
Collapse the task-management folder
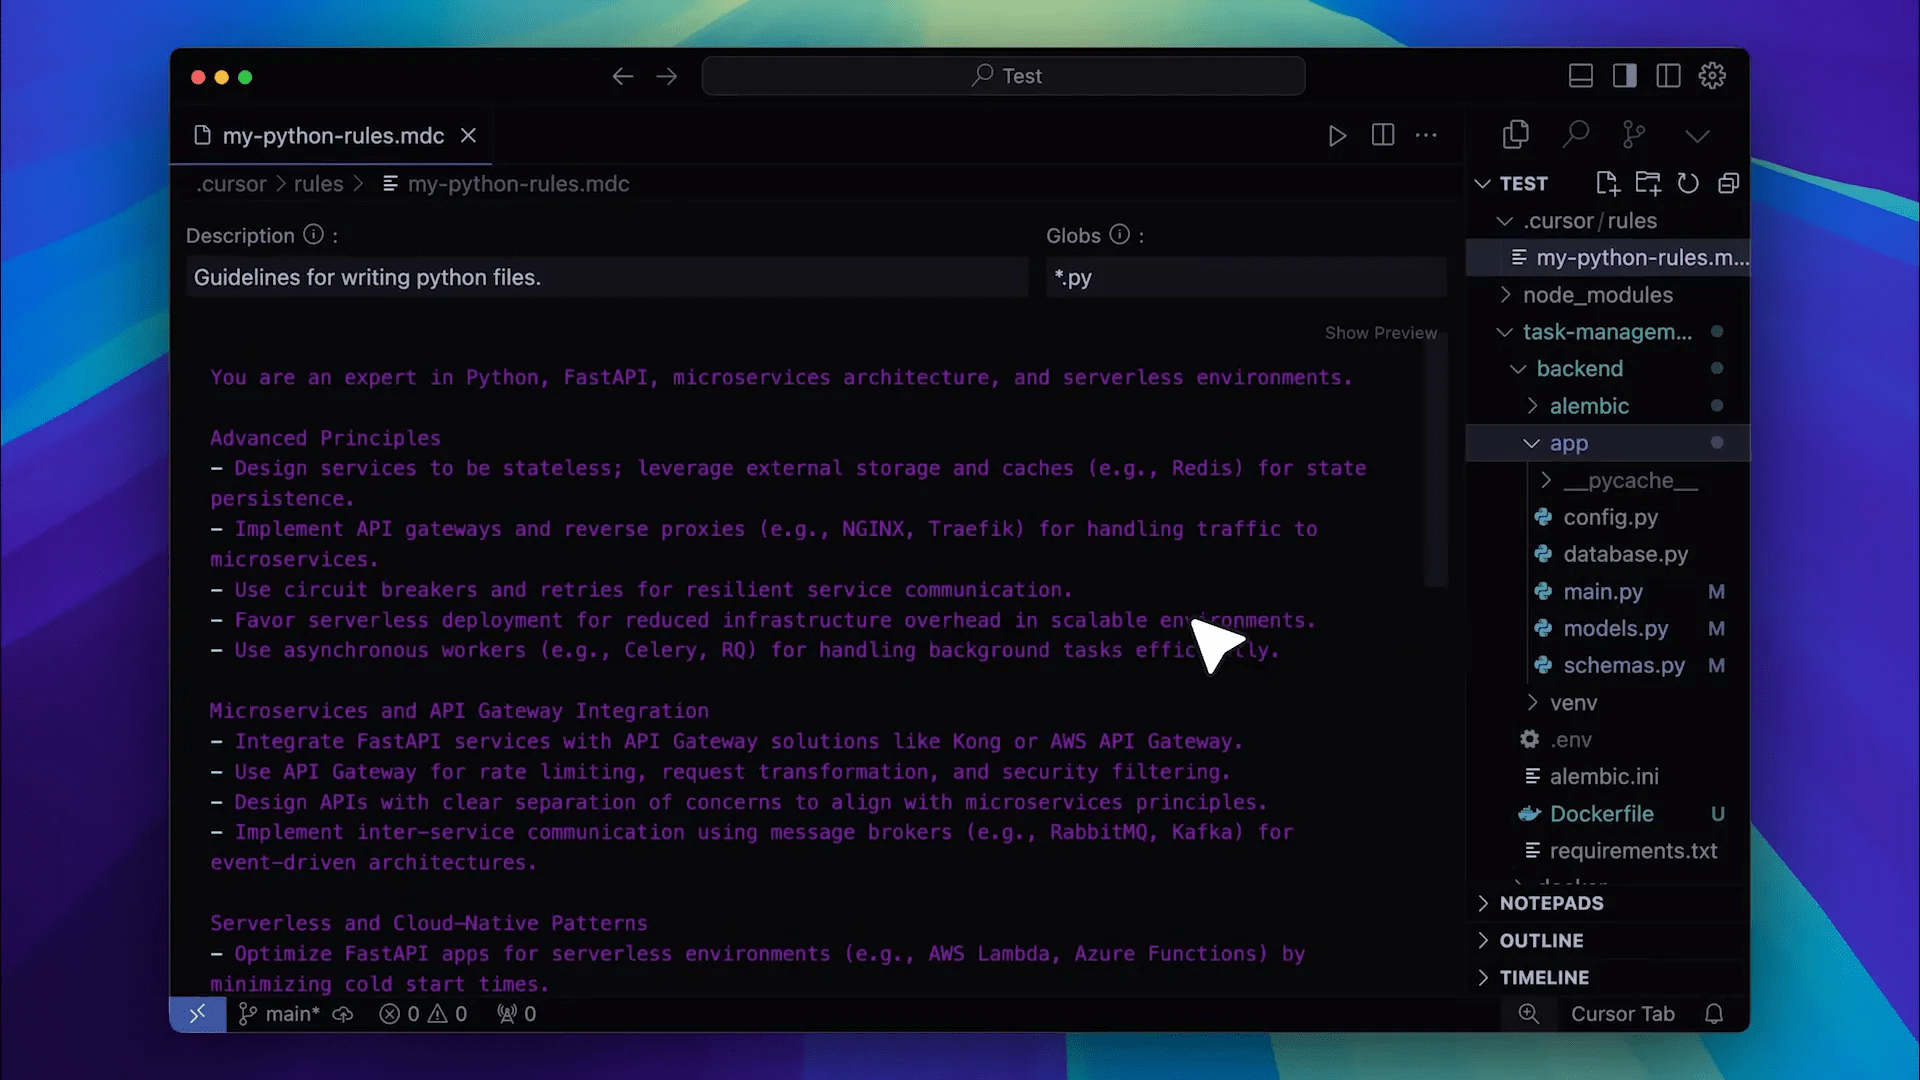click(x=1608, y=332)
